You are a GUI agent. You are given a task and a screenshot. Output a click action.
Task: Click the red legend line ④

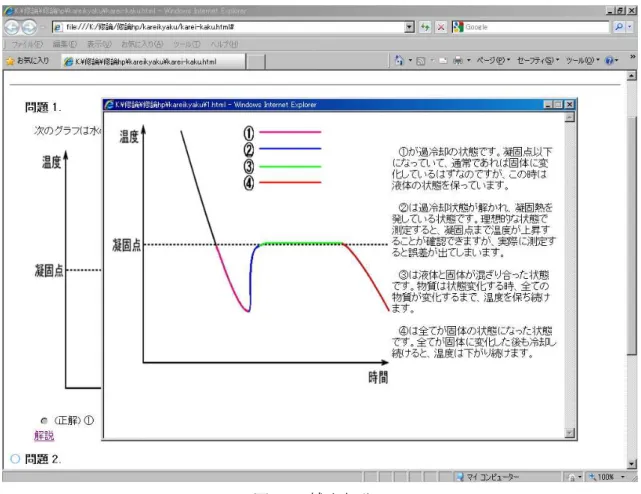[x=290, y=182]
